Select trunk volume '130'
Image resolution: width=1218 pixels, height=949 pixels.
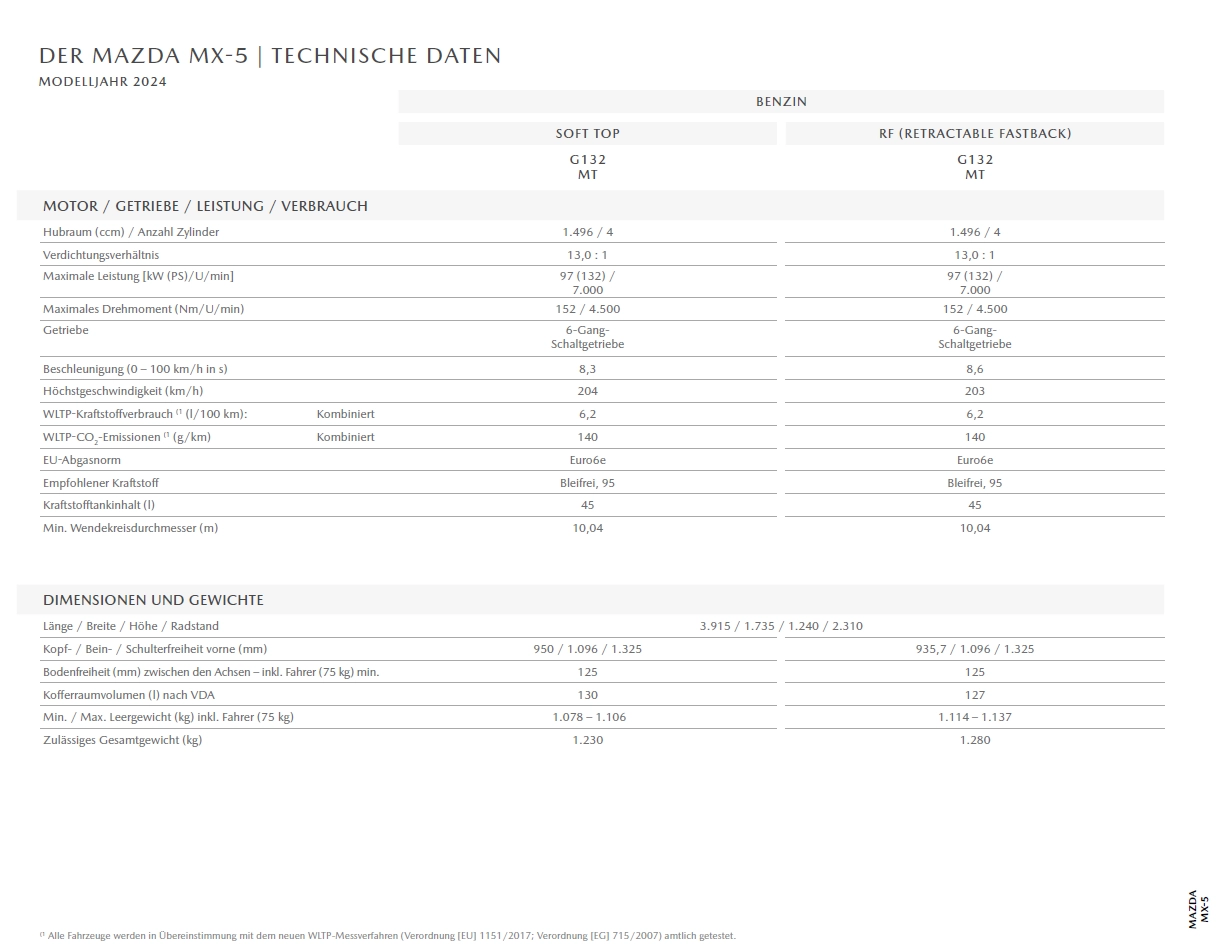coord(588,695)
